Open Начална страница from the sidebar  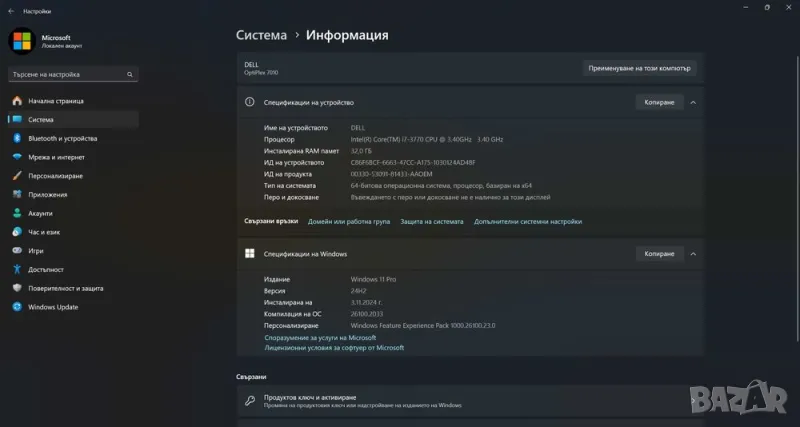[x=55, y=101]
